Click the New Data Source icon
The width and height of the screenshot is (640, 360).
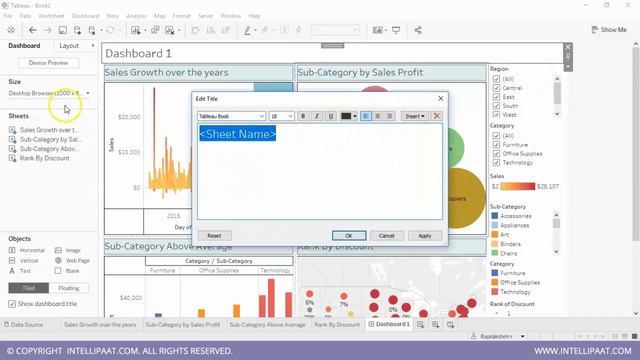point(77,30)
